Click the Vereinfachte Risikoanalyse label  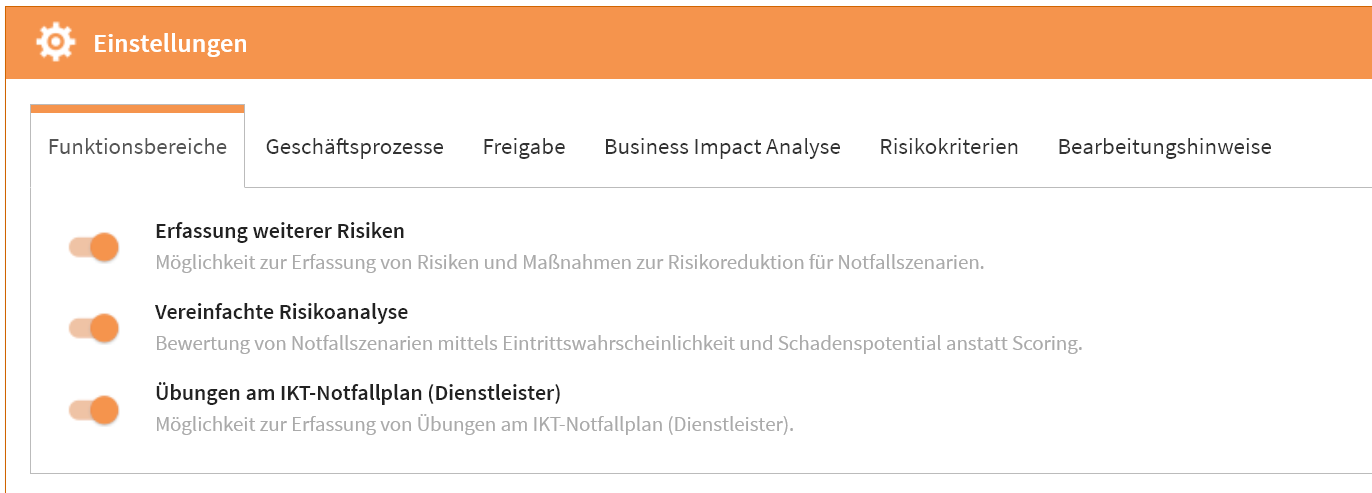coord(281,312)
